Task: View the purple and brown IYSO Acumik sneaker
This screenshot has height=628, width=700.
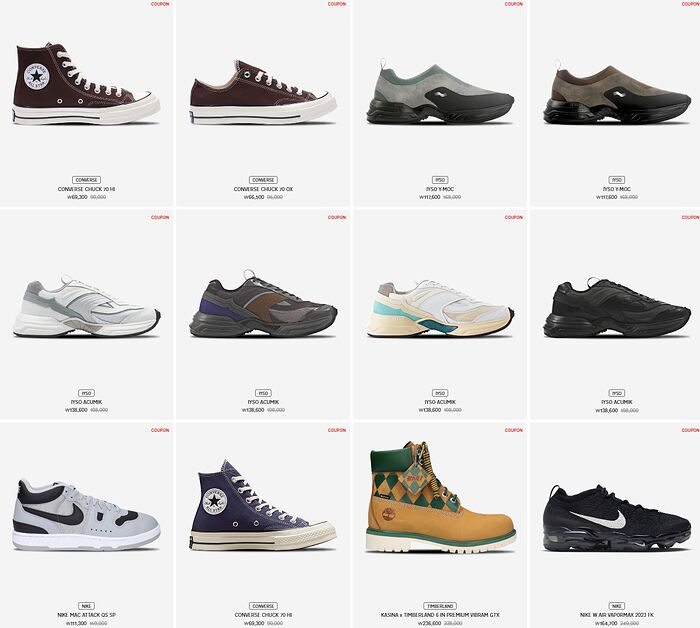Action: (263, 304)
